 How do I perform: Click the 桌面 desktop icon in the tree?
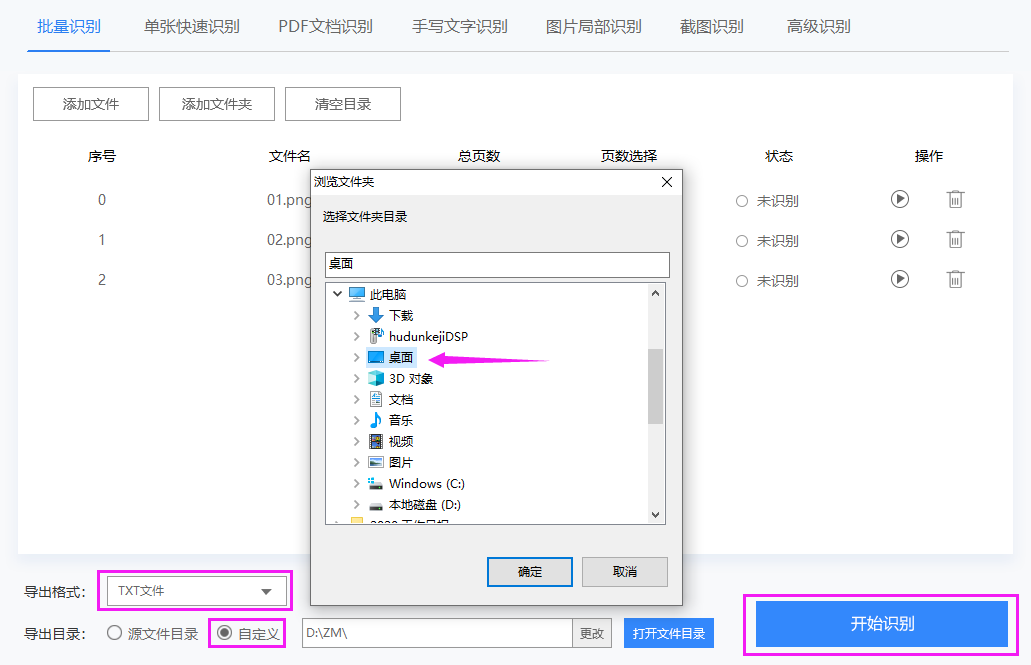[x=375, y=357]
